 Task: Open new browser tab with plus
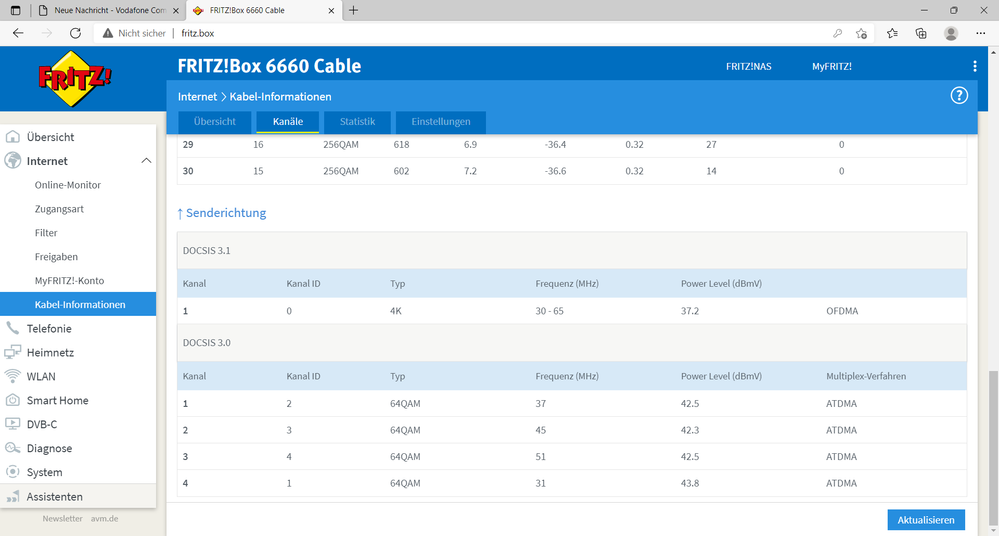click(354, 10)
